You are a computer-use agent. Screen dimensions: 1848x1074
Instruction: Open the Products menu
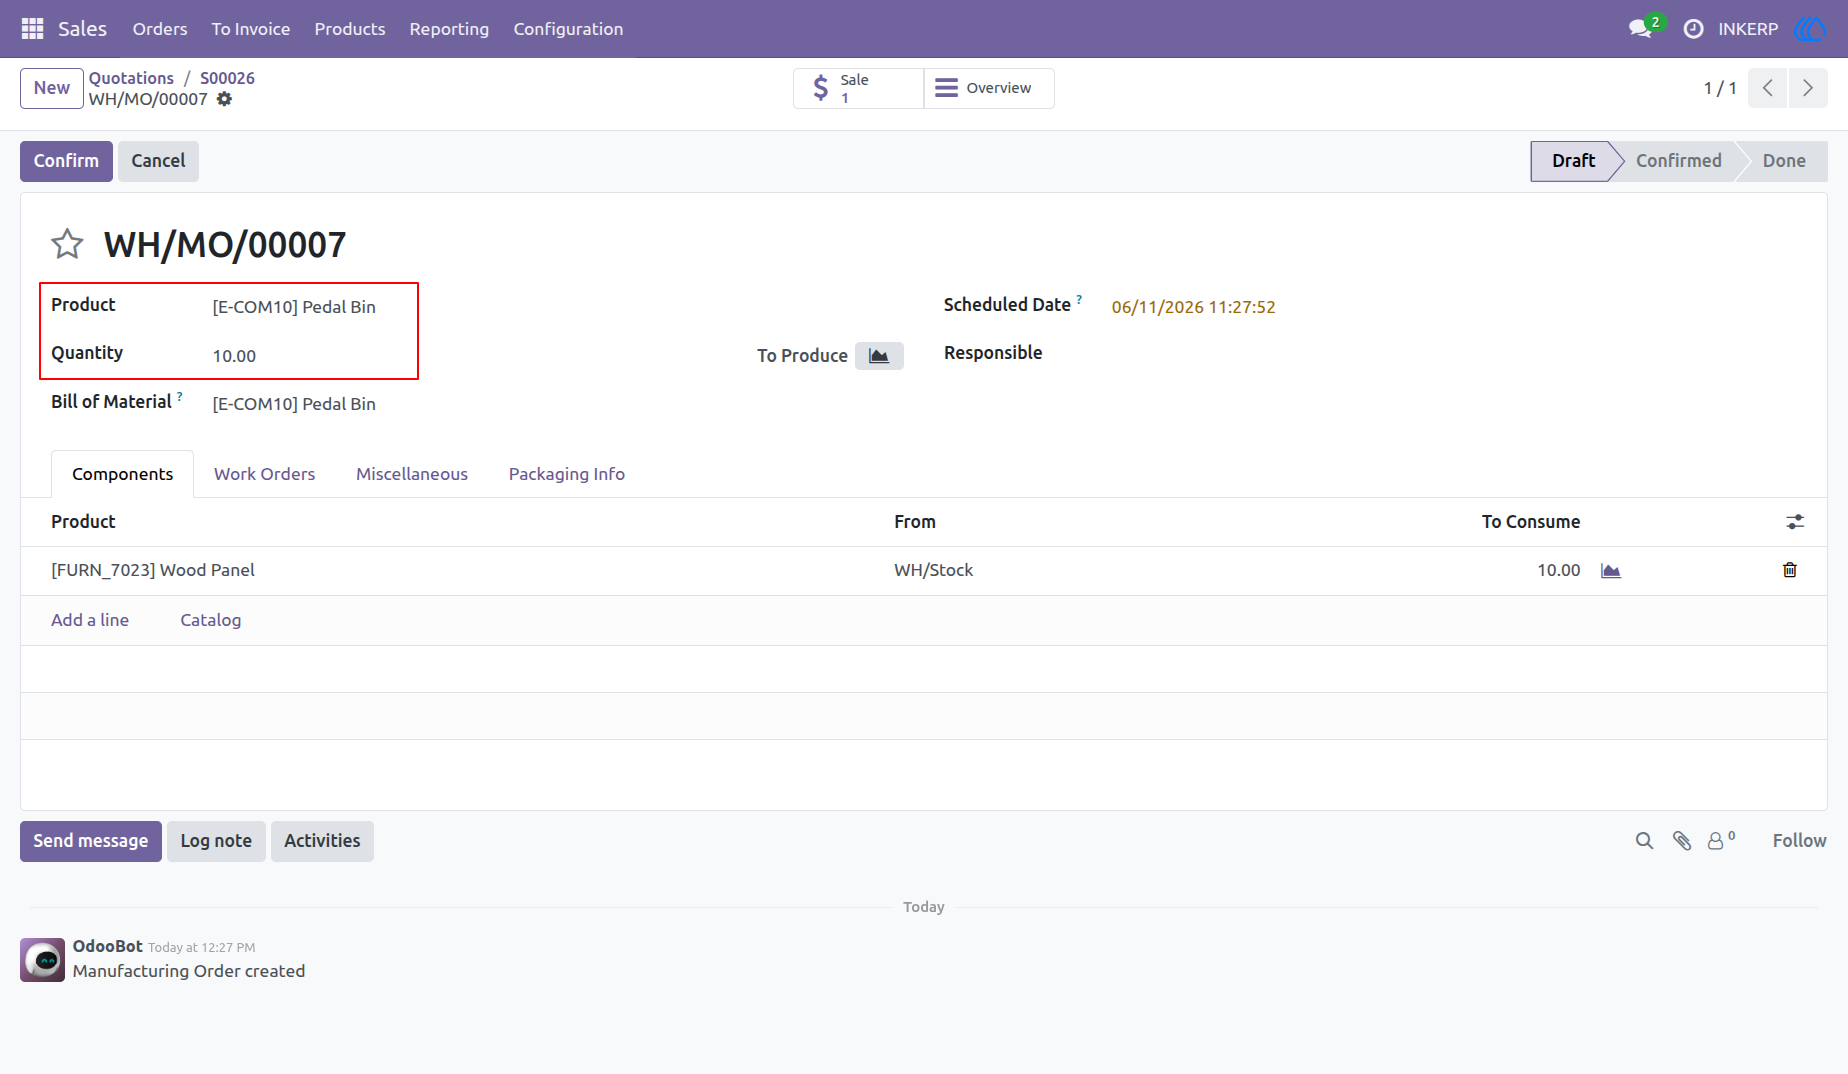point(350,29)
